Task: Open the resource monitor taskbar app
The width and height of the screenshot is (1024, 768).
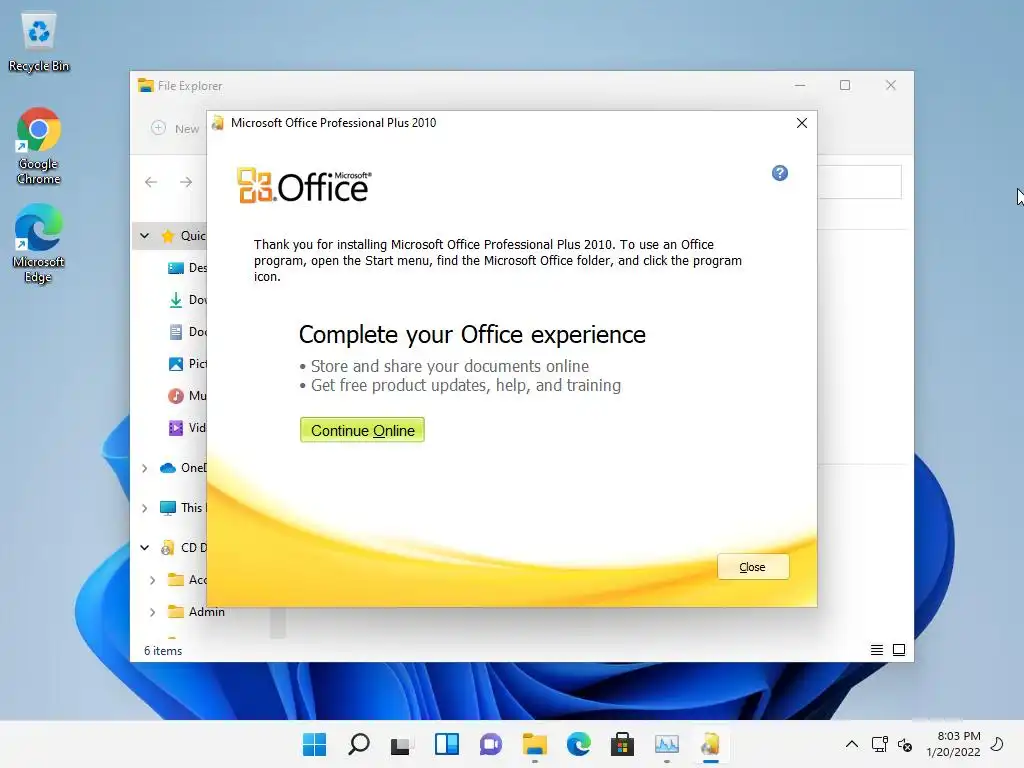Action: coord(667,744)
